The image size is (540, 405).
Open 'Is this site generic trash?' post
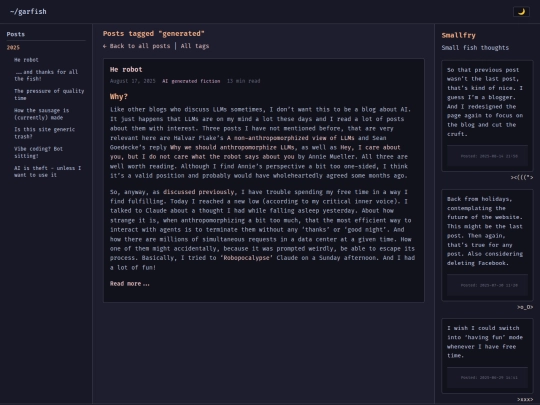(44, 133)
